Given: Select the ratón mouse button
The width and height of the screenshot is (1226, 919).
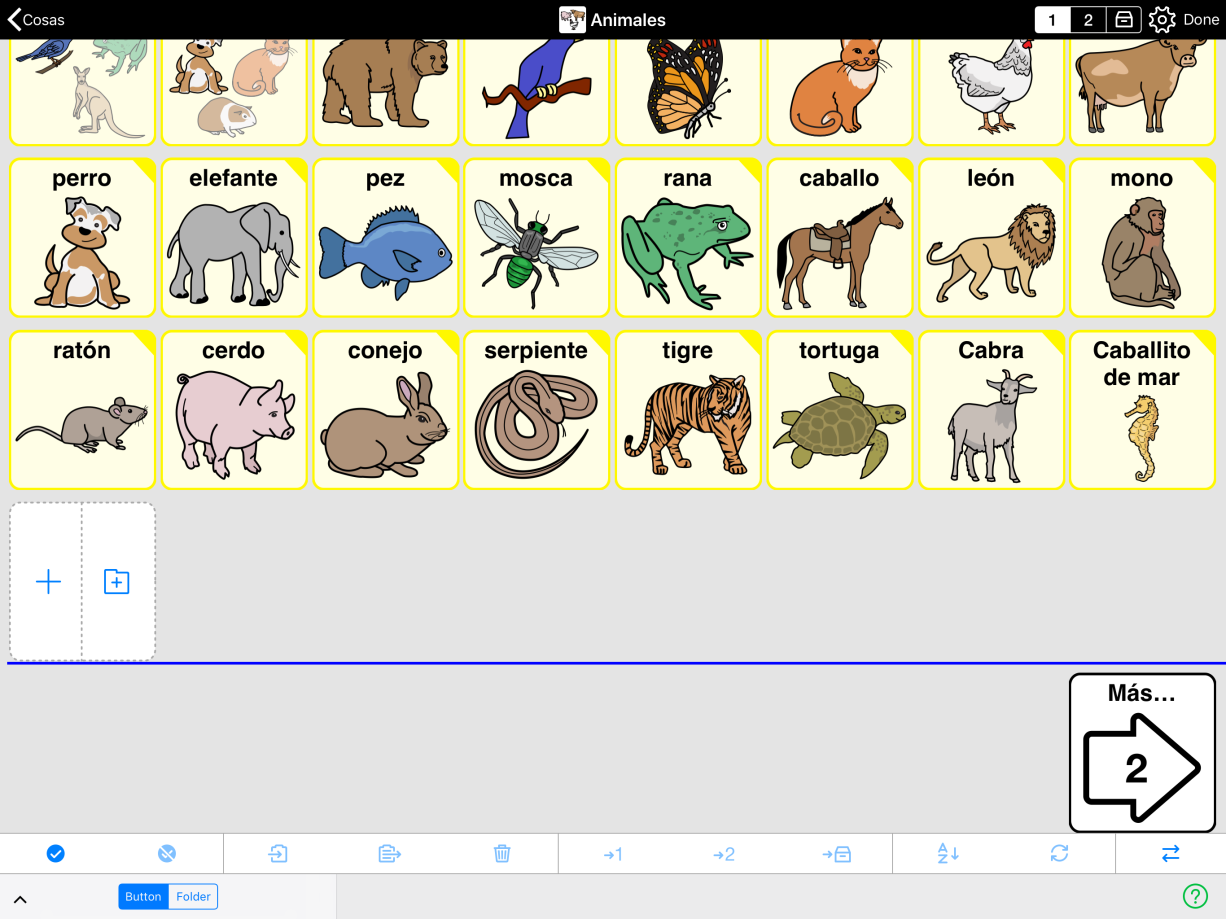Looking at the screenshot, I should coord(82,410).
